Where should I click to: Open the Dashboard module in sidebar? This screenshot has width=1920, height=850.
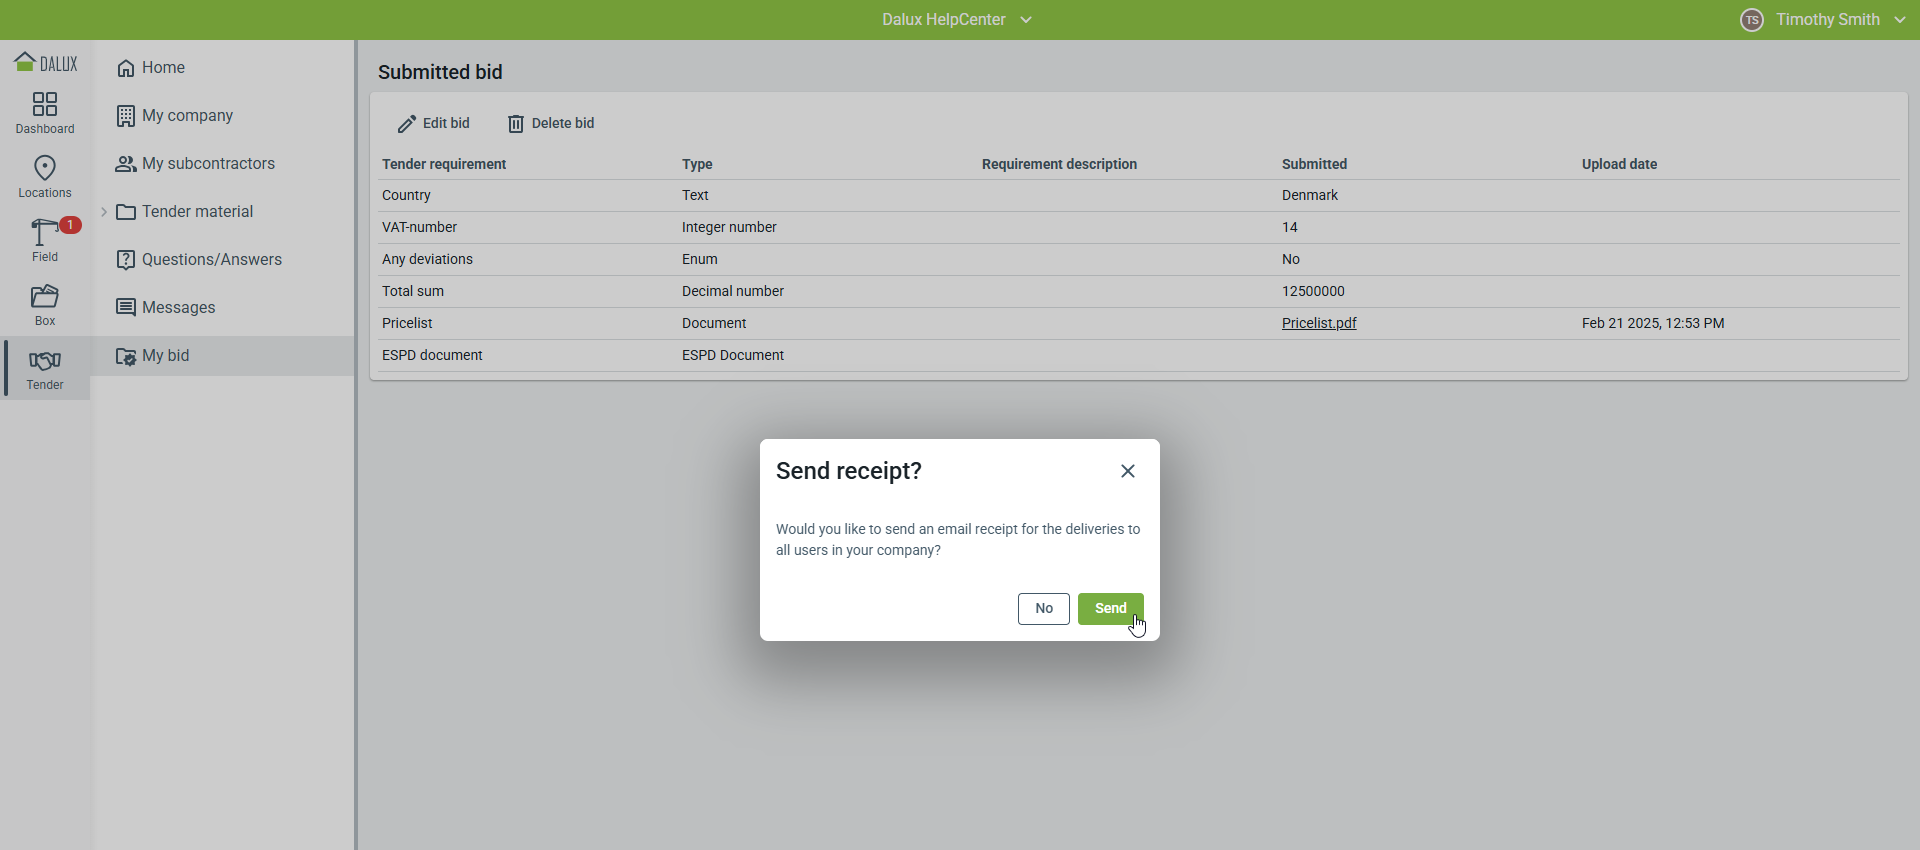[45, 112]
